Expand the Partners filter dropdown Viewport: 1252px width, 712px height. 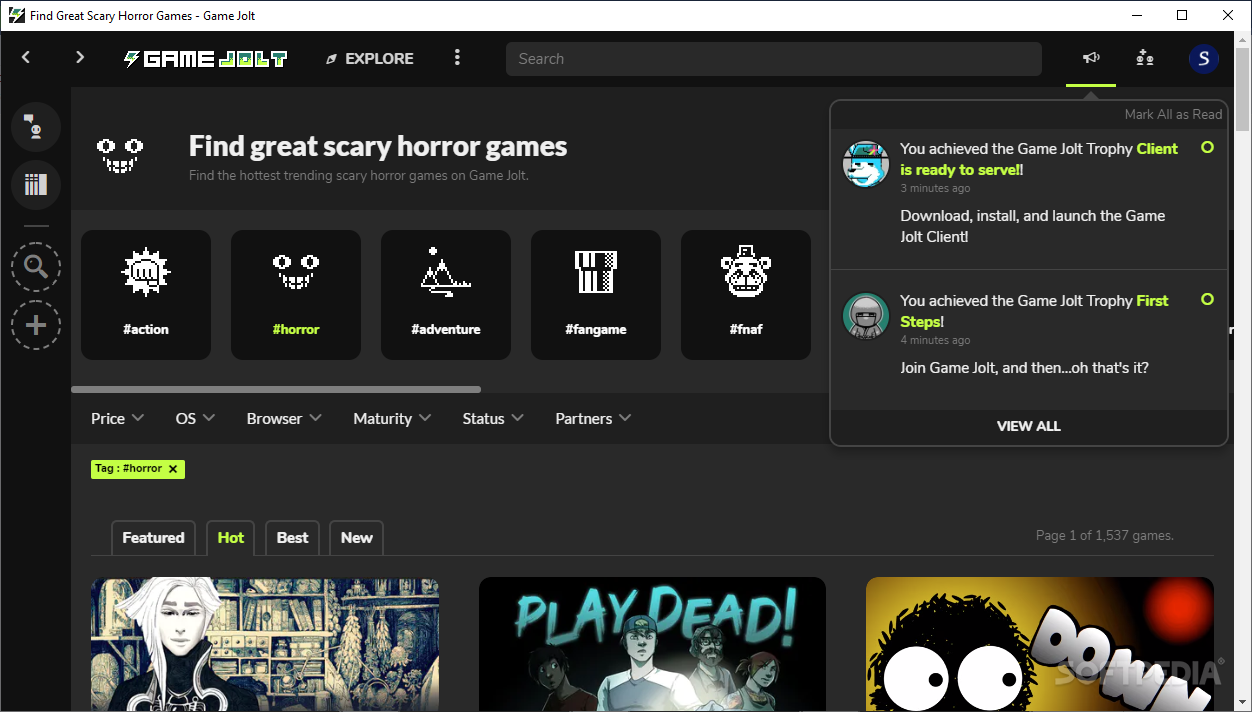pyautogui.click(x=593, y=418)
